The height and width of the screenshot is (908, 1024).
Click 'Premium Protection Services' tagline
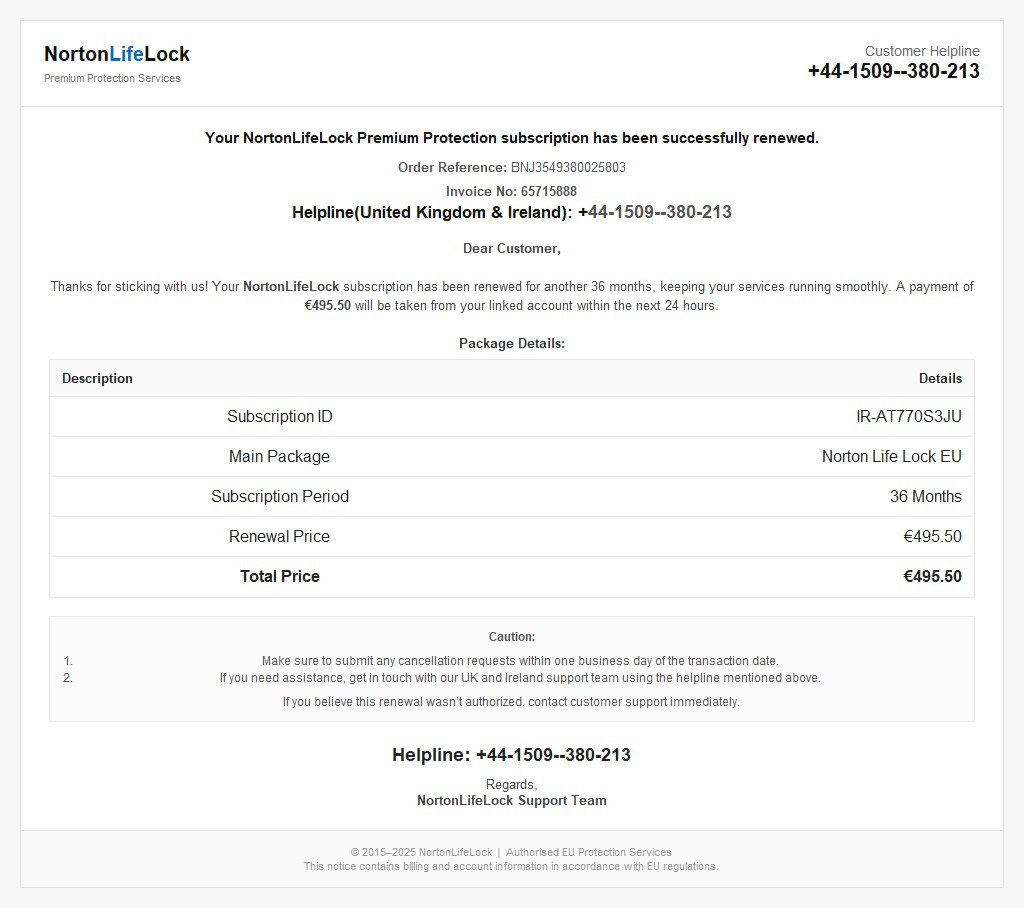coord(112,78)
